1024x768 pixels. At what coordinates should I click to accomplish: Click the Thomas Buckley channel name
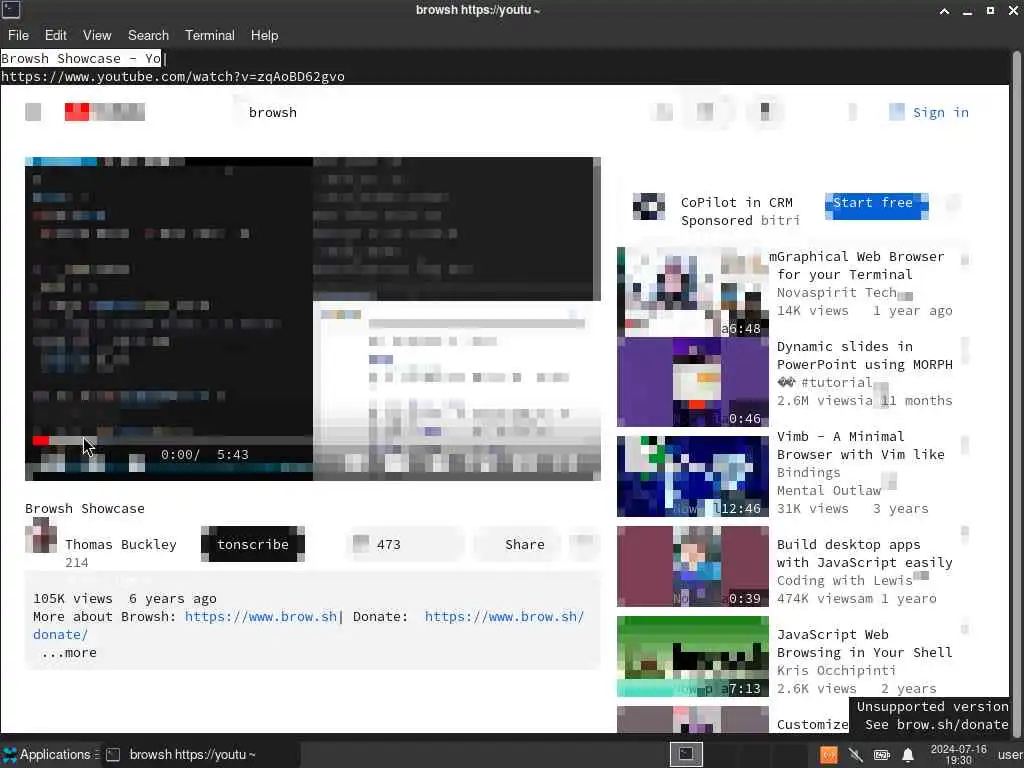tap(121, 544)
